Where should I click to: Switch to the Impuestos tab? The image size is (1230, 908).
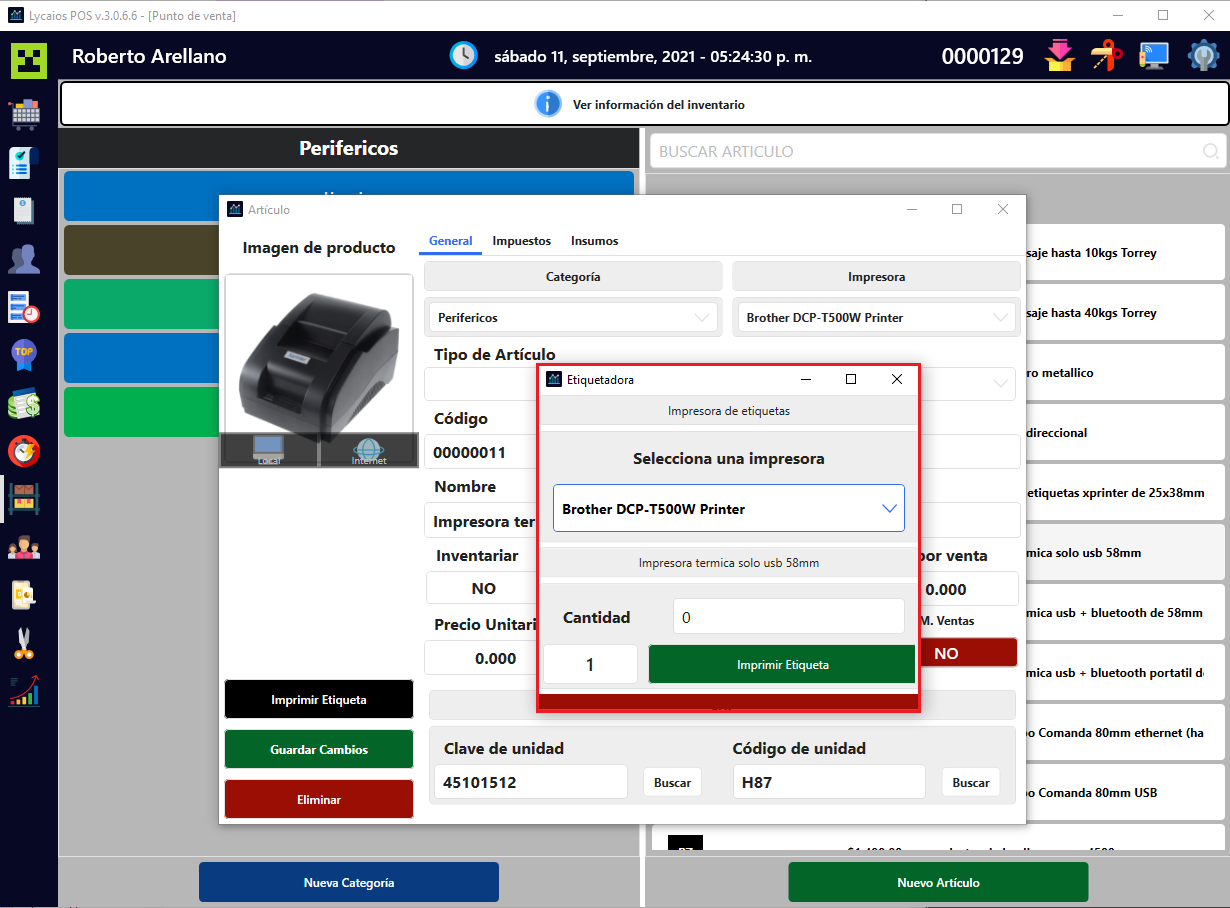tap(521, 241)
